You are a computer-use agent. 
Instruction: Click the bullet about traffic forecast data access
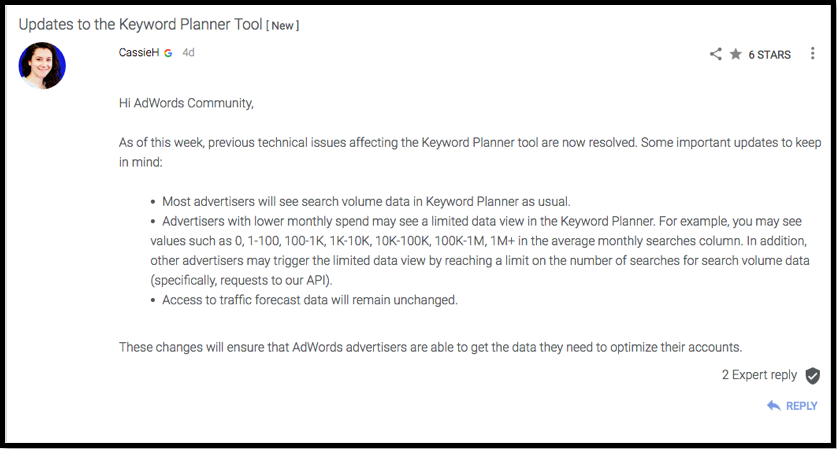(304, 300)
